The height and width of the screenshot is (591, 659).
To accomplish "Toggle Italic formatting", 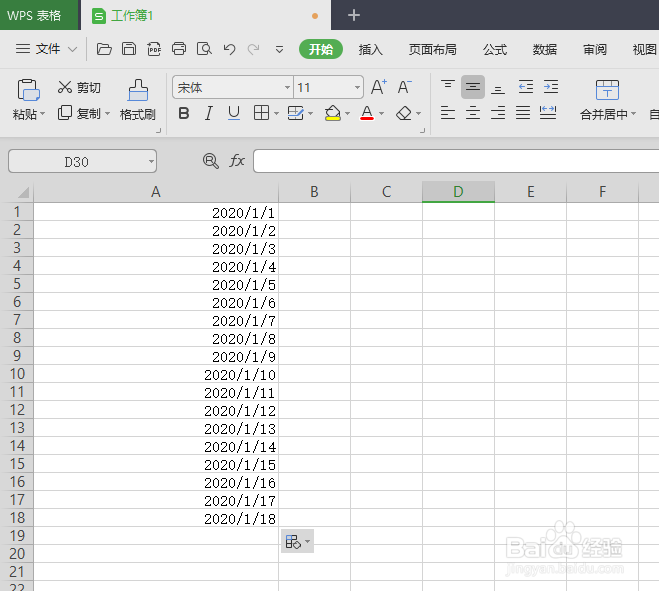I will (208, 113).
